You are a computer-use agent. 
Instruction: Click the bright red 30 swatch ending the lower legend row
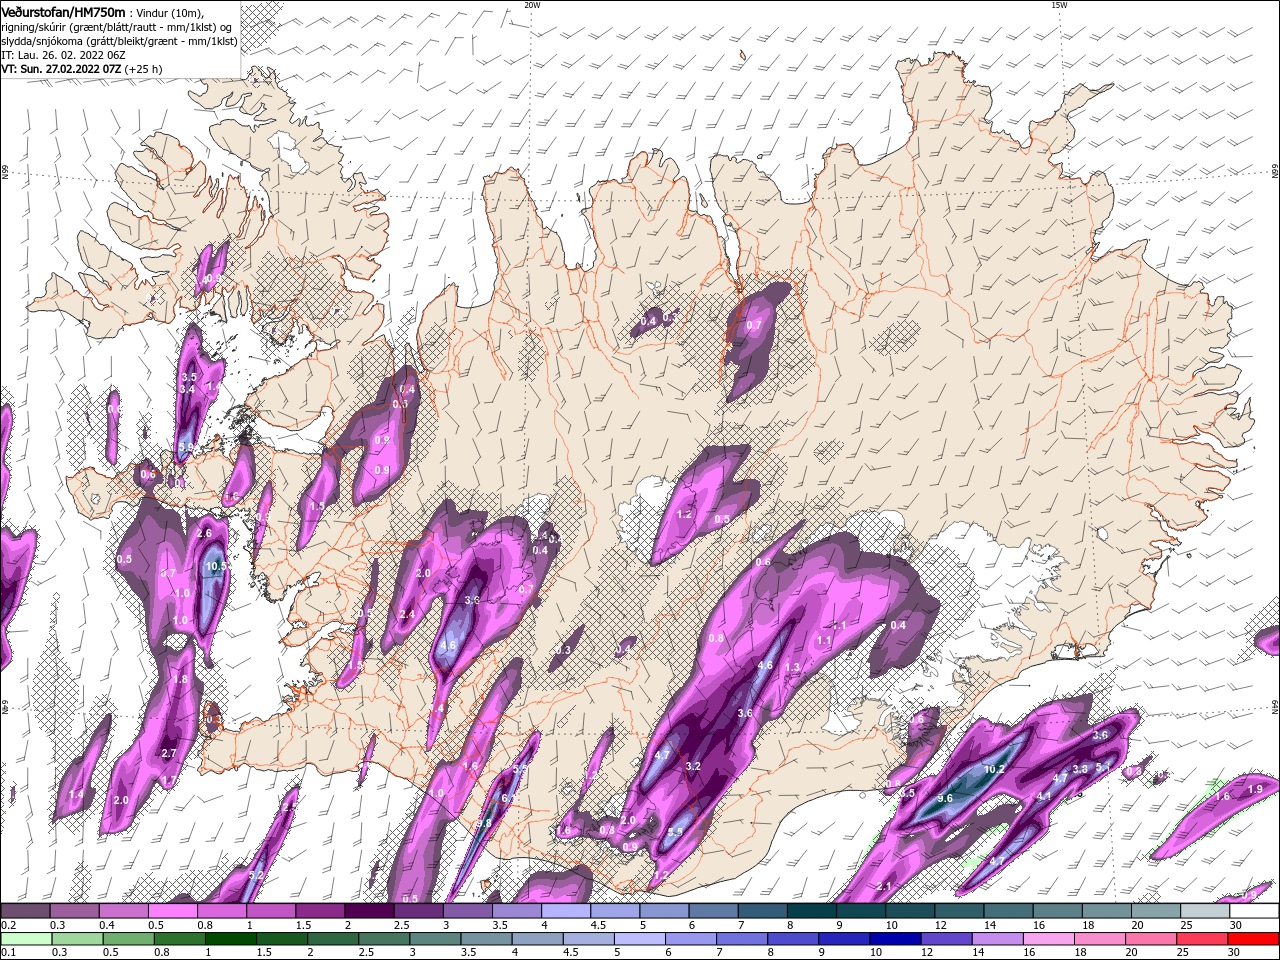(1253, 939)
